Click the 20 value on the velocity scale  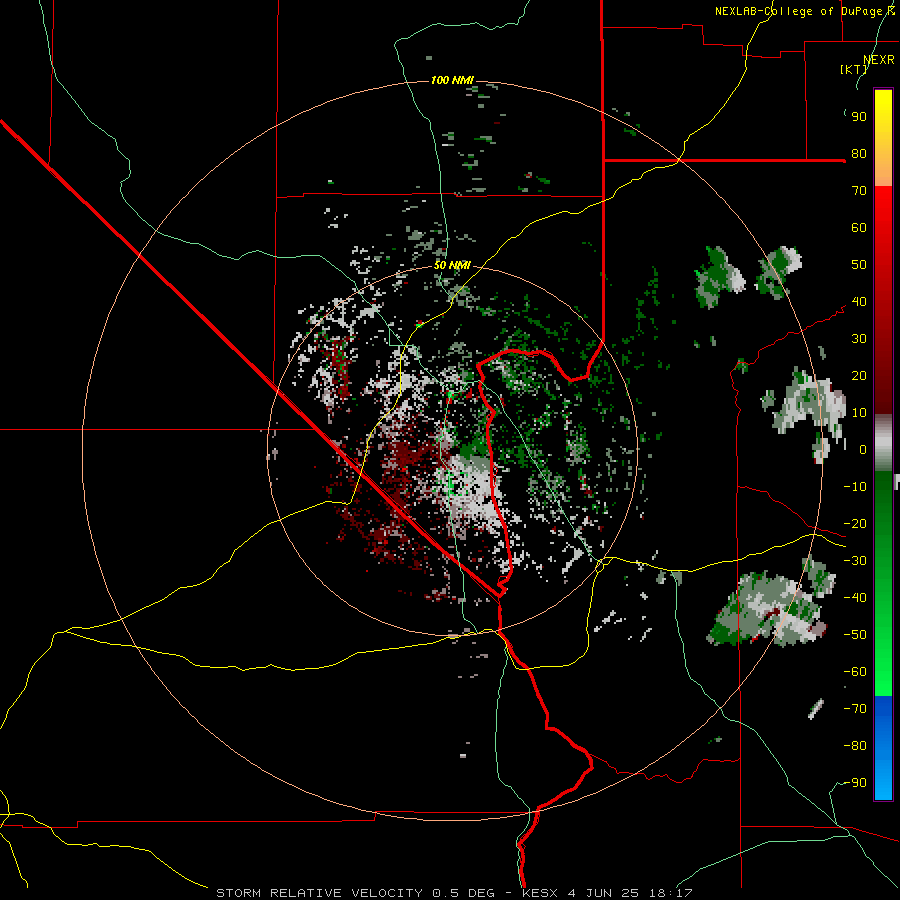coord(859,376)
